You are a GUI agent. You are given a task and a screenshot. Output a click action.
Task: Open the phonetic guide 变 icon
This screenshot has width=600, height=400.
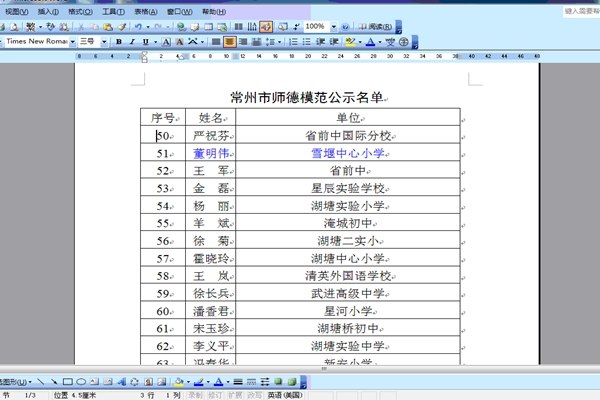390,42
